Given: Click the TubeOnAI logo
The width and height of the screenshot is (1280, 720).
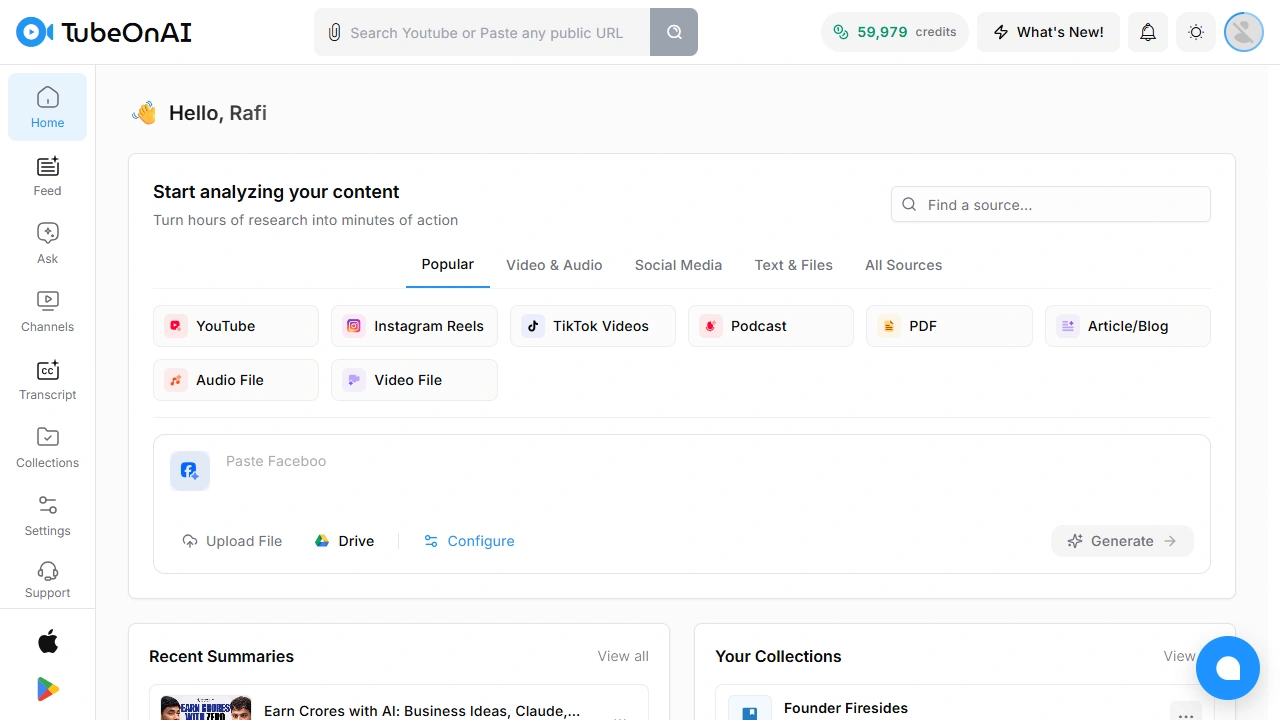Looking at the screenshot, I should click(x=104, y=32).
